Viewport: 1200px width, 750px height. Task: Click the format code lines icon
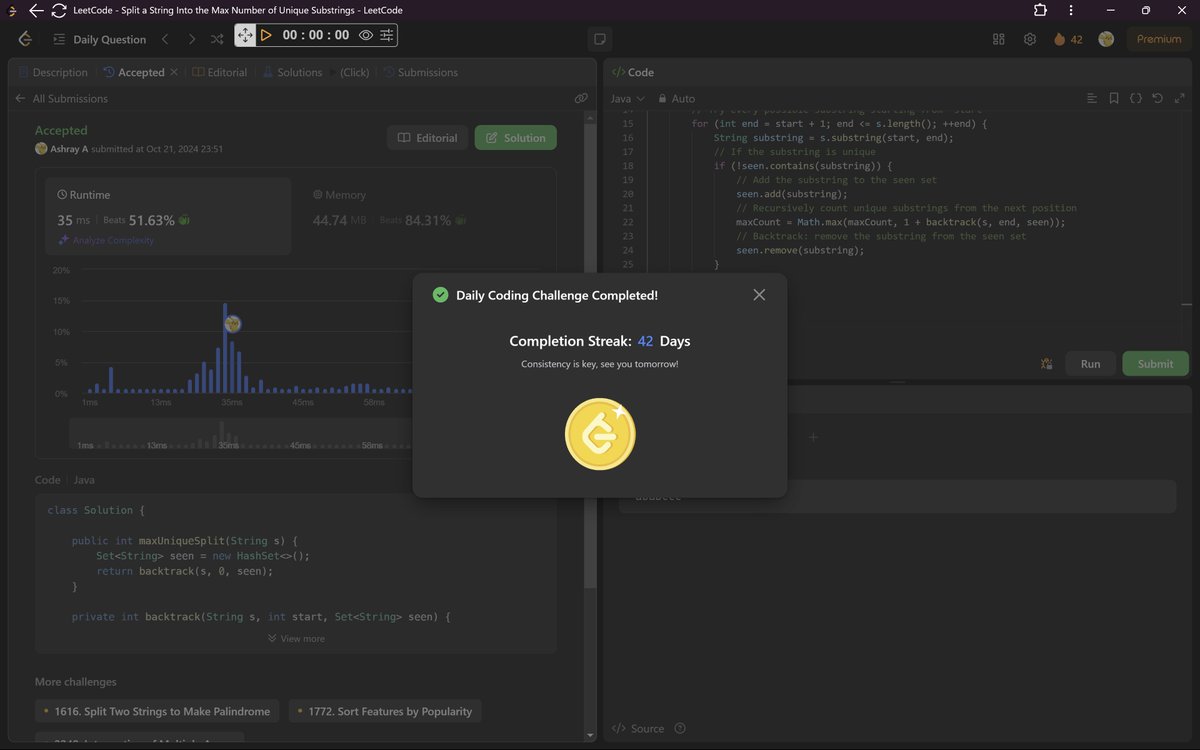click(1092, 98)
